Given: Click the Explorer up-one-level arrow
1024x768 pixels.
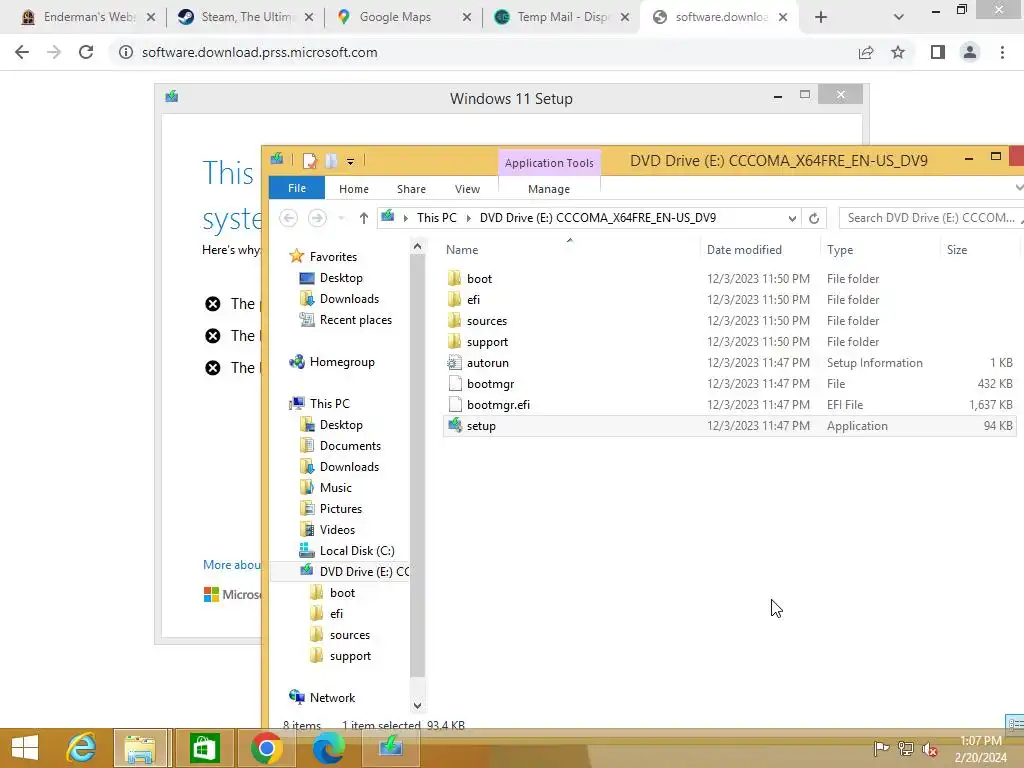Looking at the screenshot, I should (x=364, y=218).
